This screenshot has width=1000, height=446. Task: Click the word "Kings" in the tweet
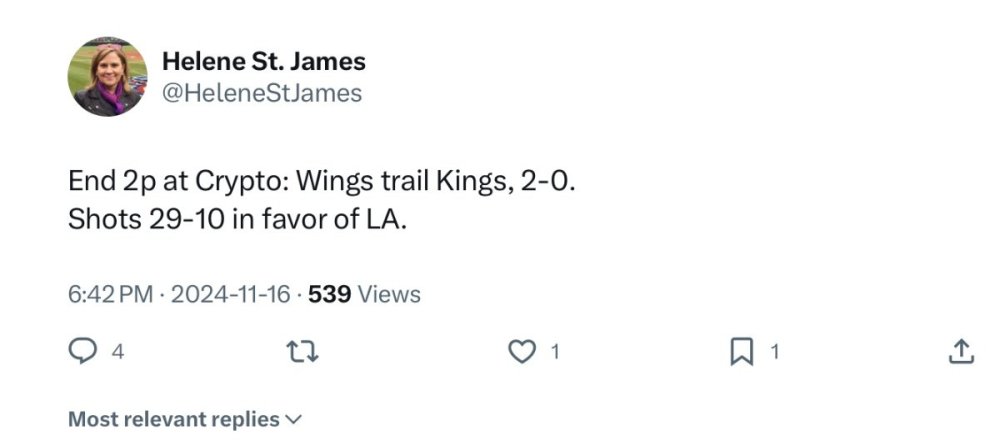(x=475, y=183)
